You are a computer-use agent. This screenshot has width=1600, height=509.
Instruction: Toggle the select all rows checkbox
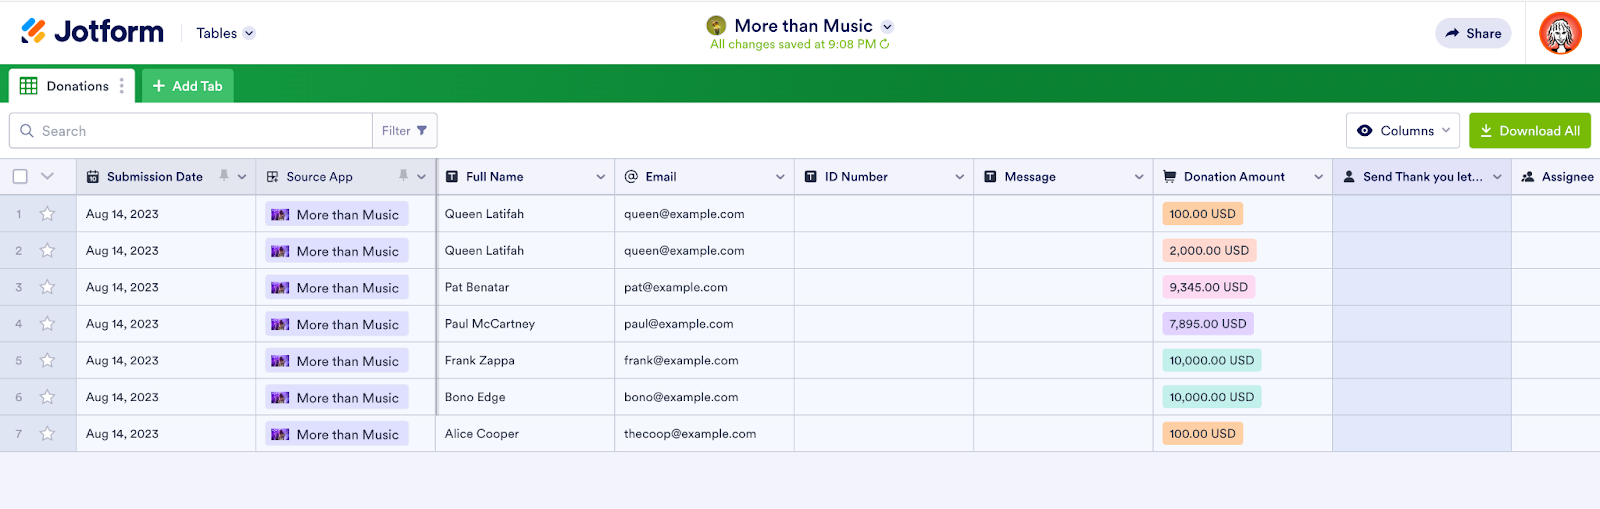click(x=20, y=177)
